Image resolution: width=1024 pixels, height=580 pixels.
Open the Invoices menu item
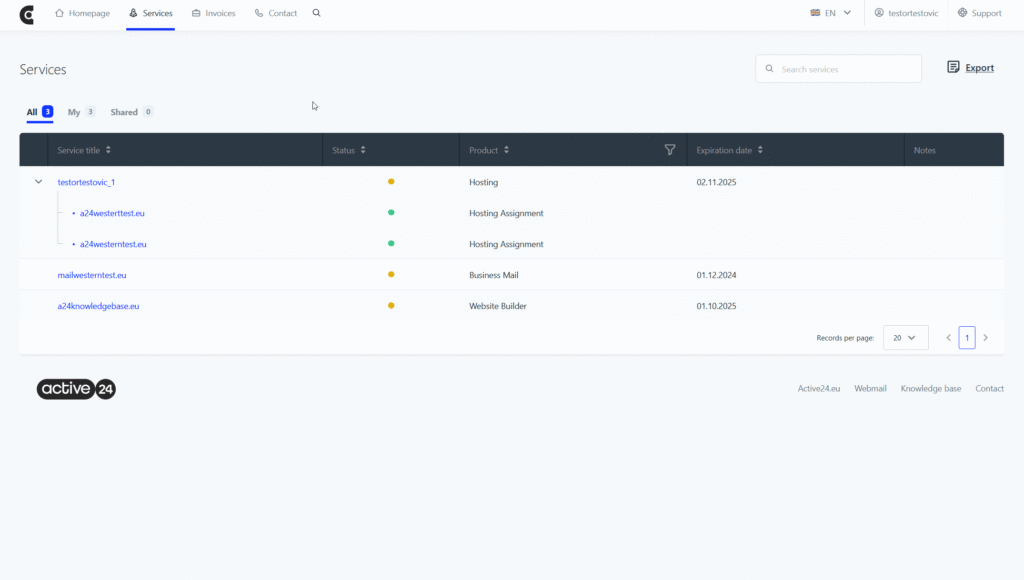point(214,13)
